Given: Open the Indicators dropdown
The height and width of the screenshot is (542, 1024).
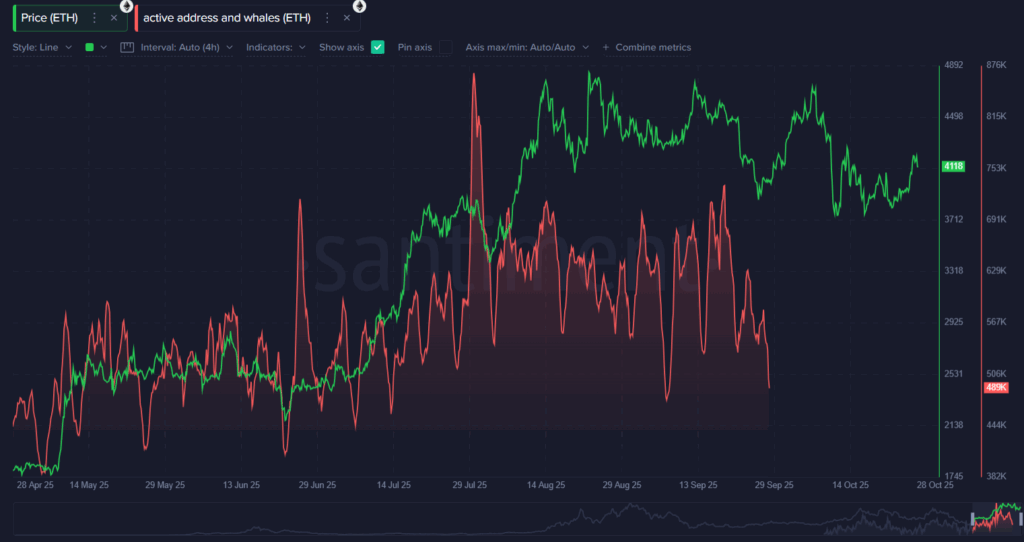Looking at the screenshot, I should (275, 47).
